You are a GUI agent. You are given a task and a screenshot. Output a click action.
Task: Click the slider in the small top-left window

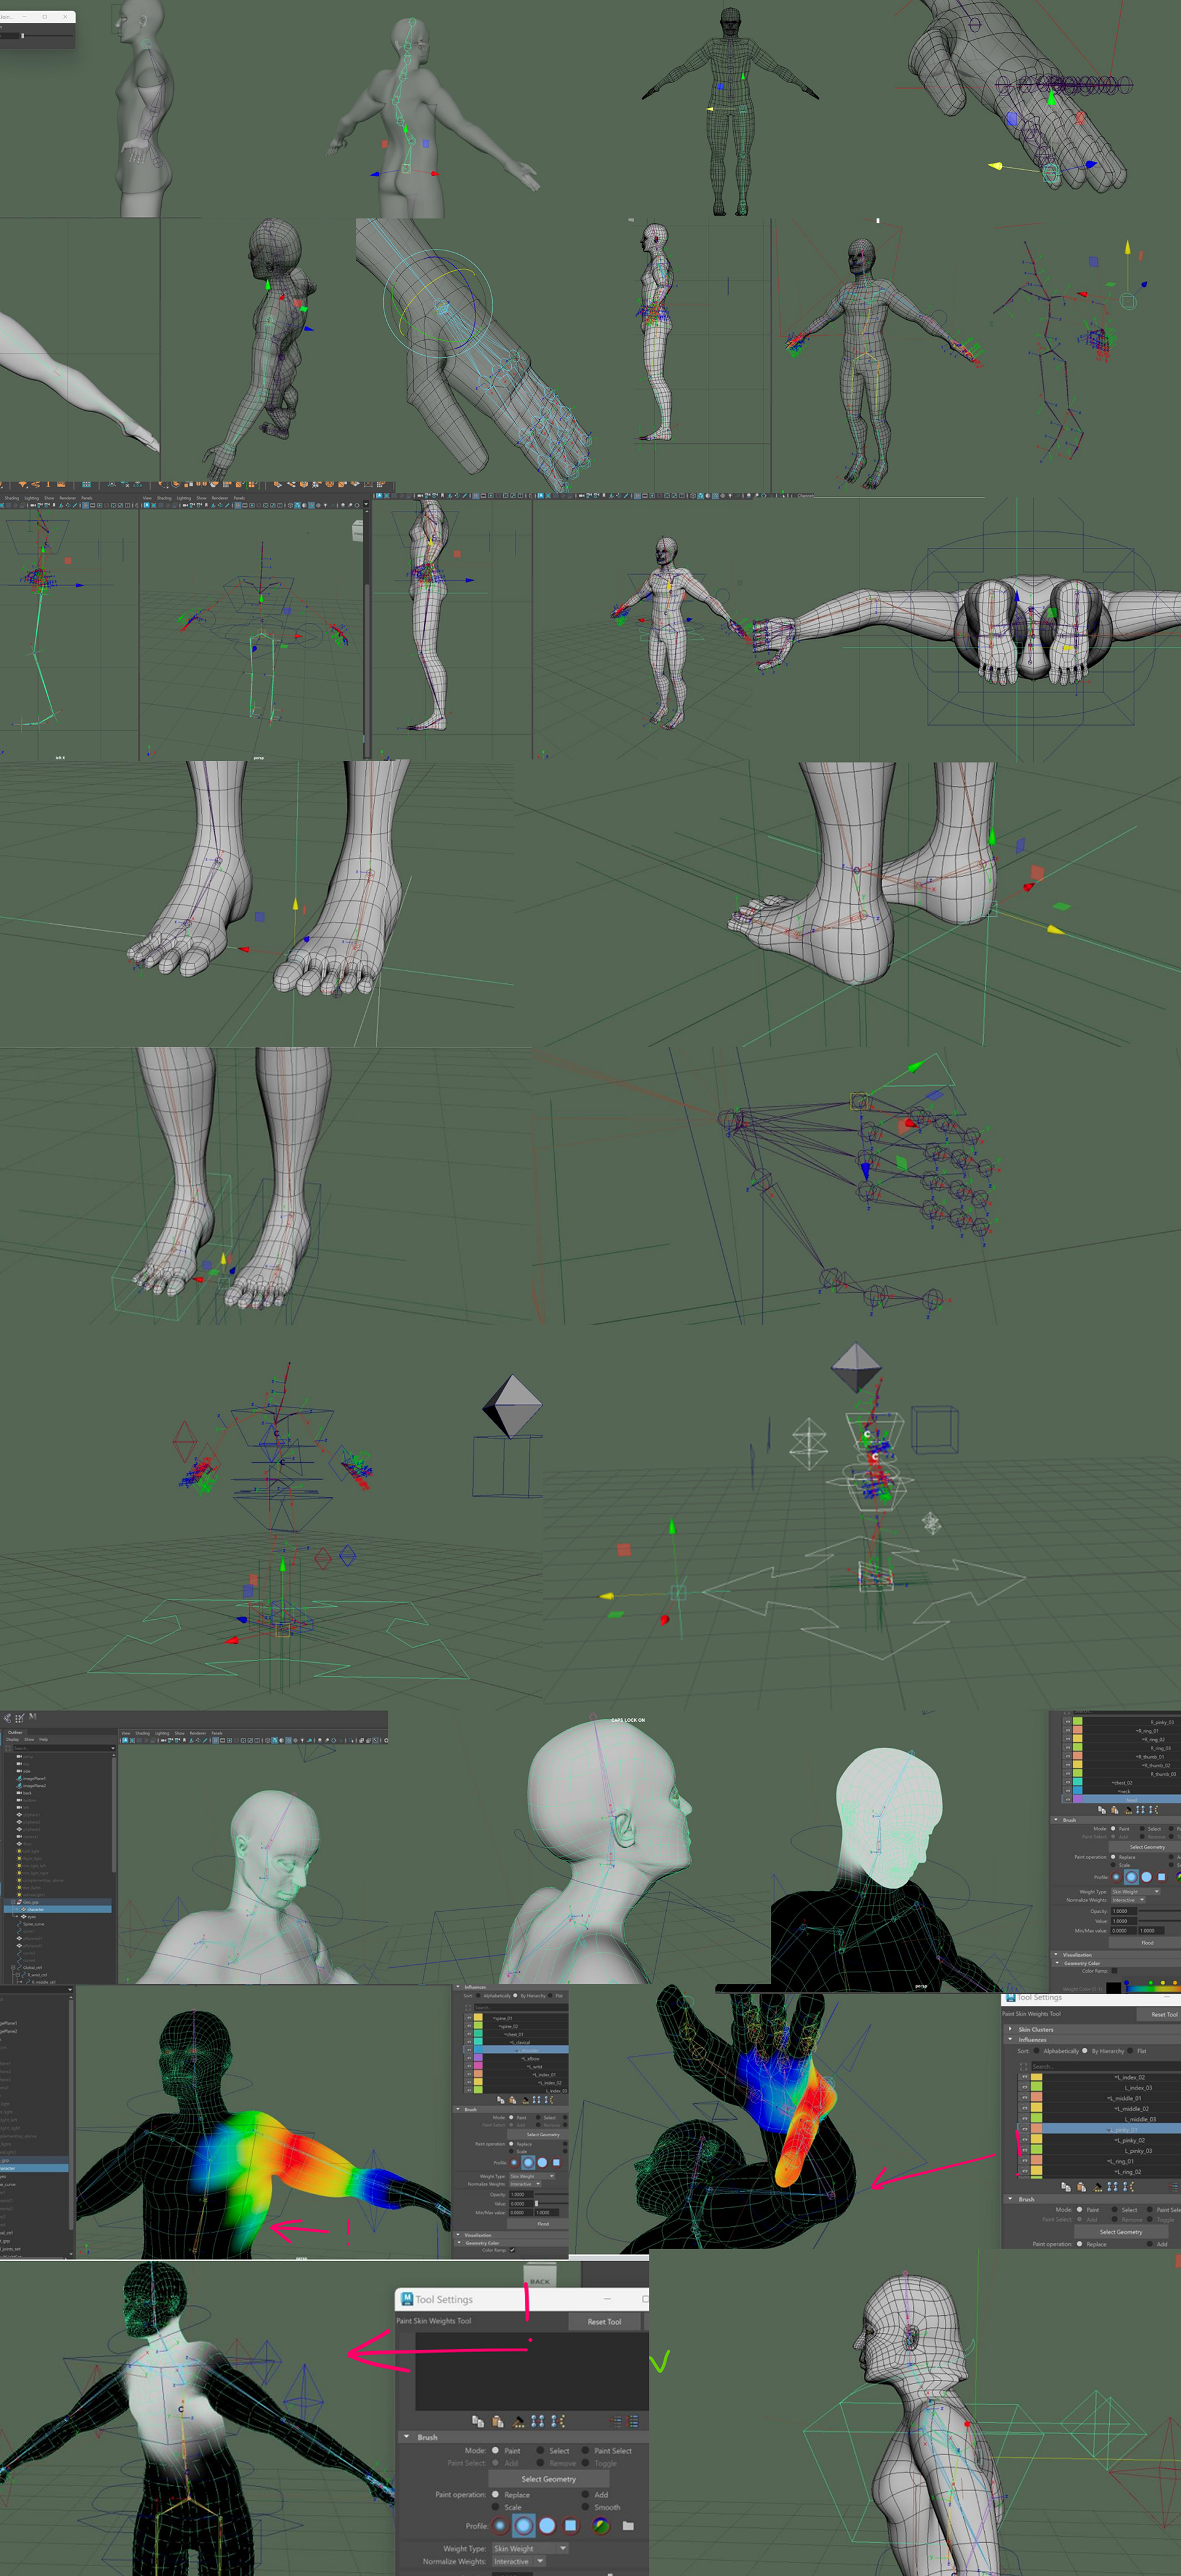[22, 36]
